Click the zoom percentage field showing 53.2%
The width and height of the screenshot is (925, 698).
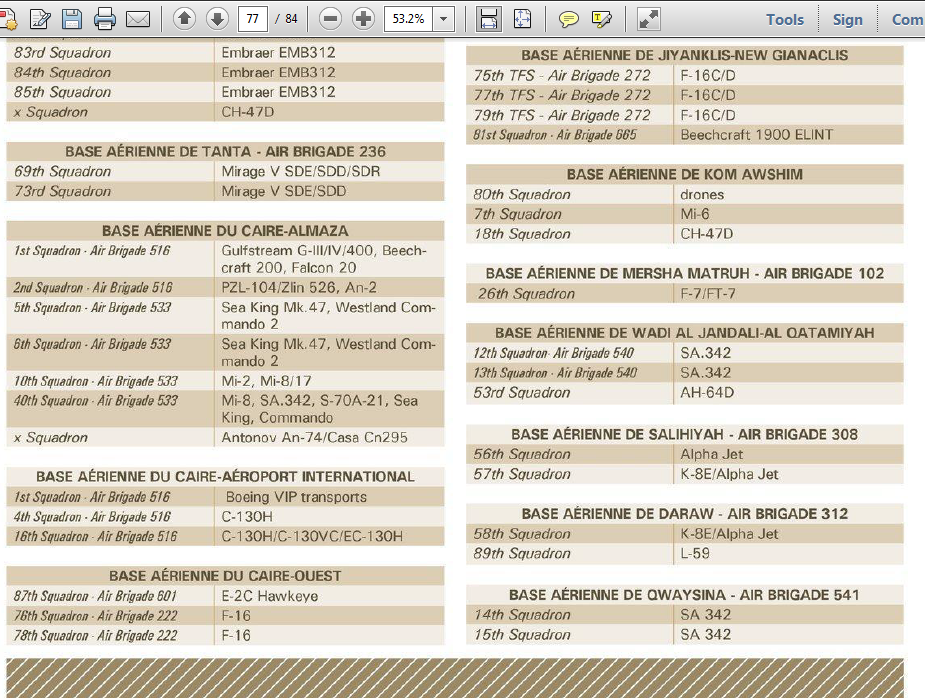click(x=408, y=19)
